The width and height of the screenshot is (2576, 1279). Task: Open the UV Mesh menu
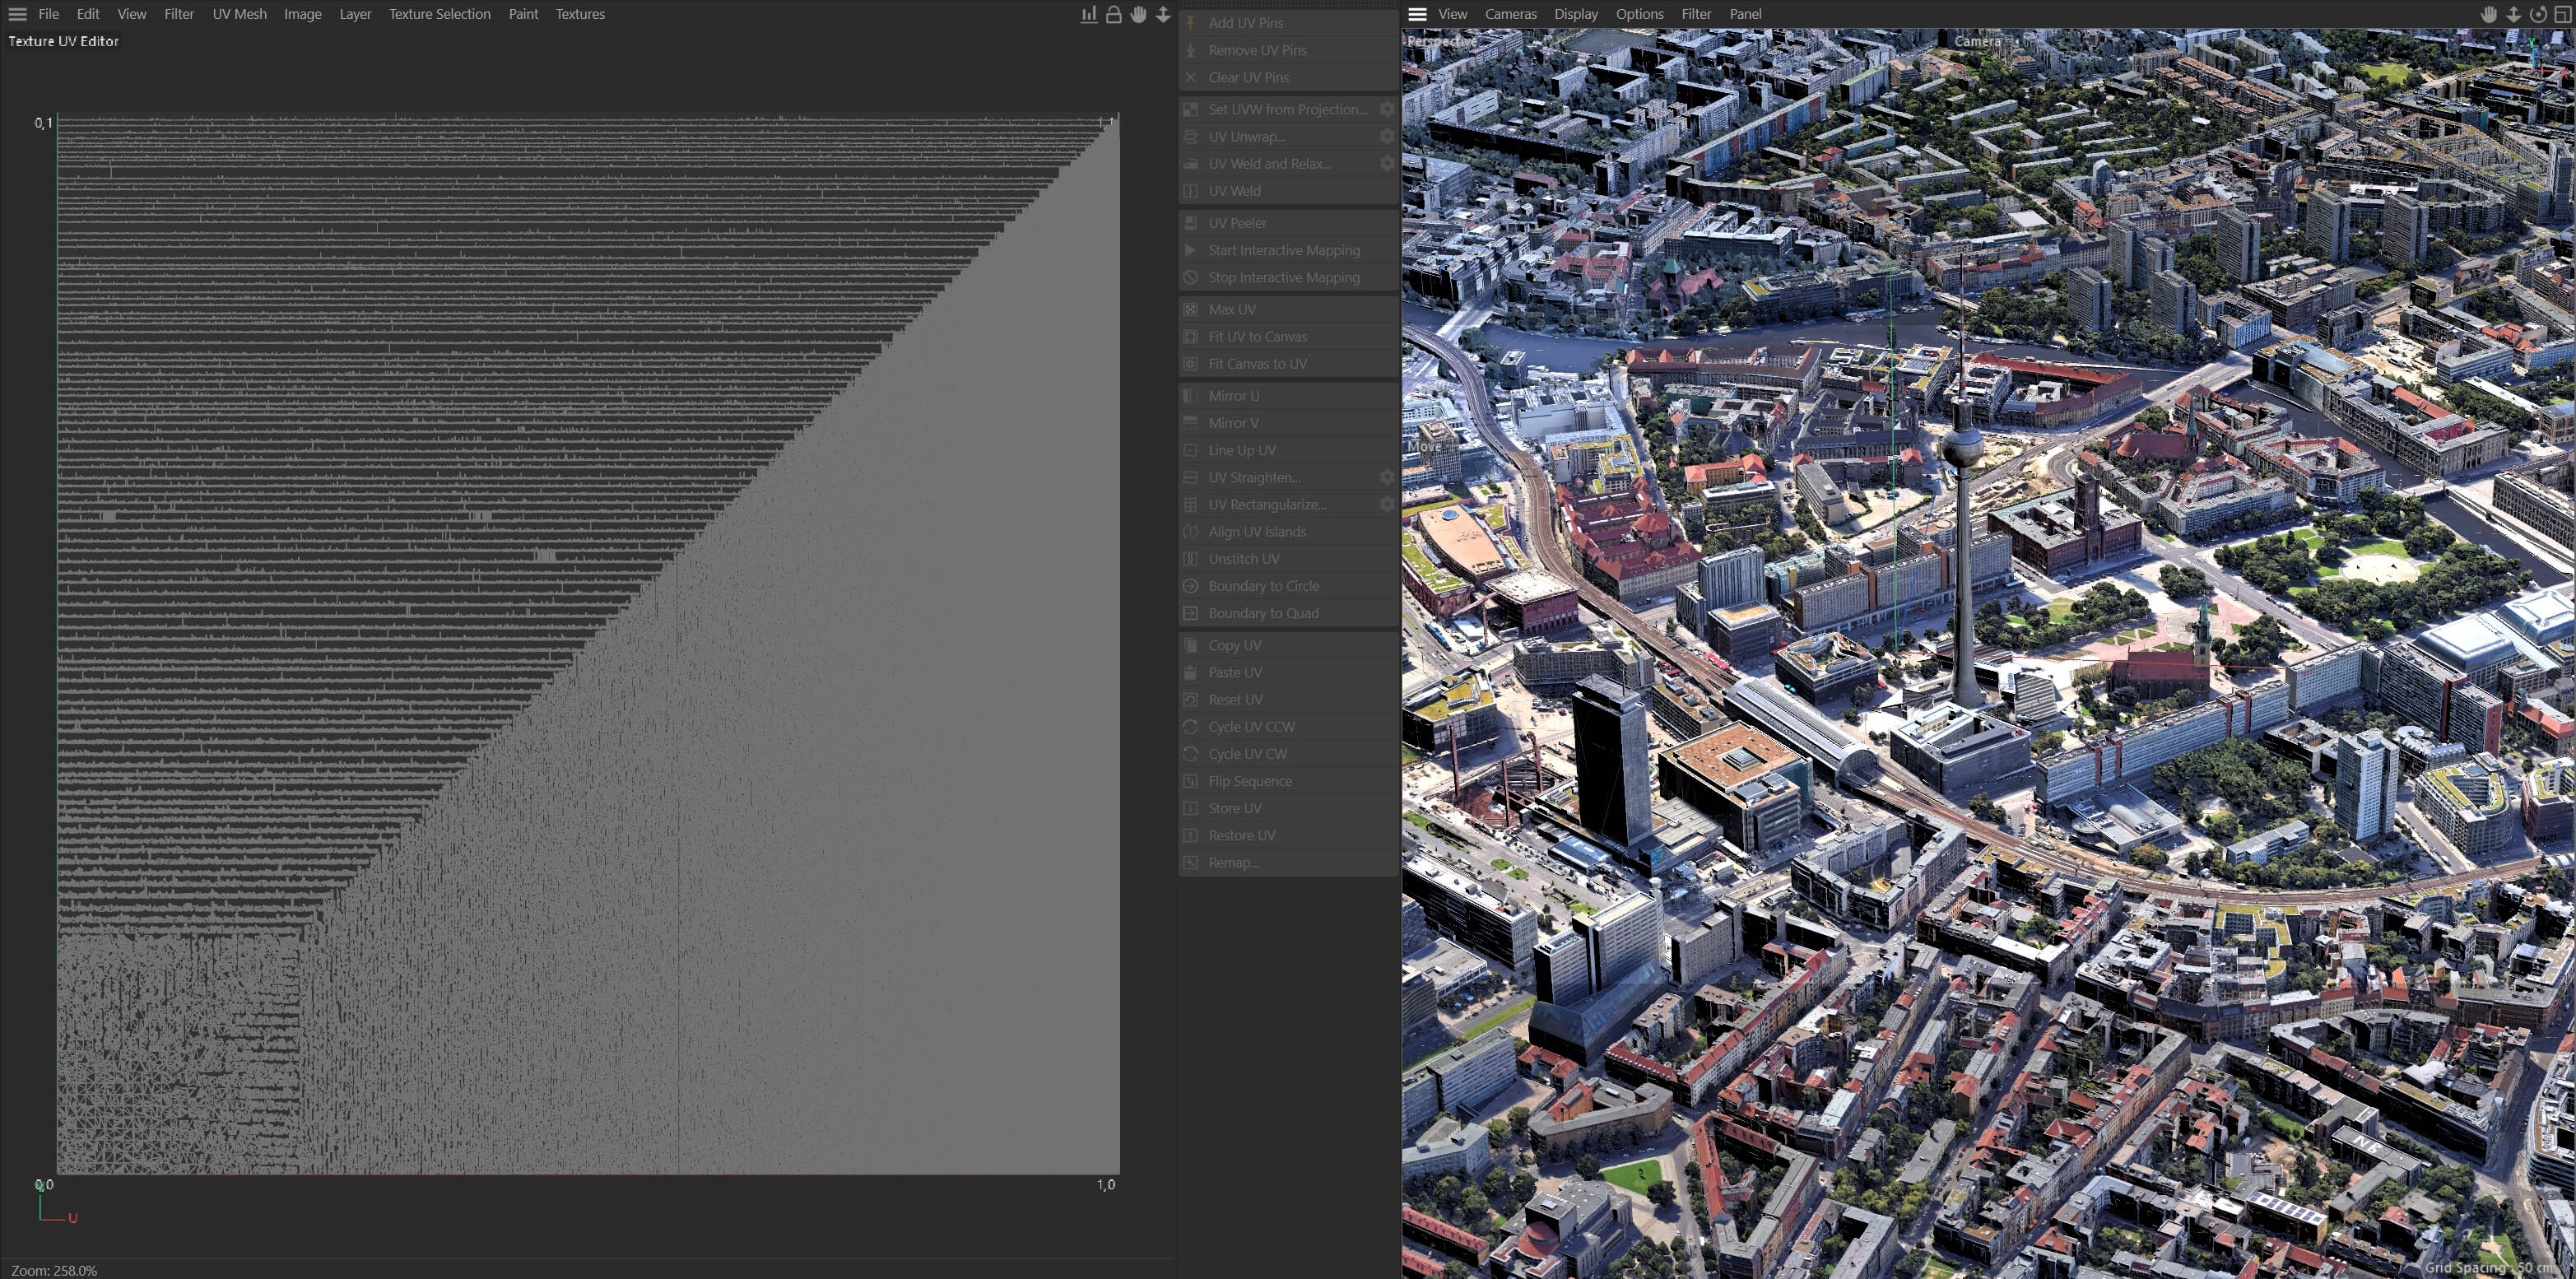coord(239,14)
